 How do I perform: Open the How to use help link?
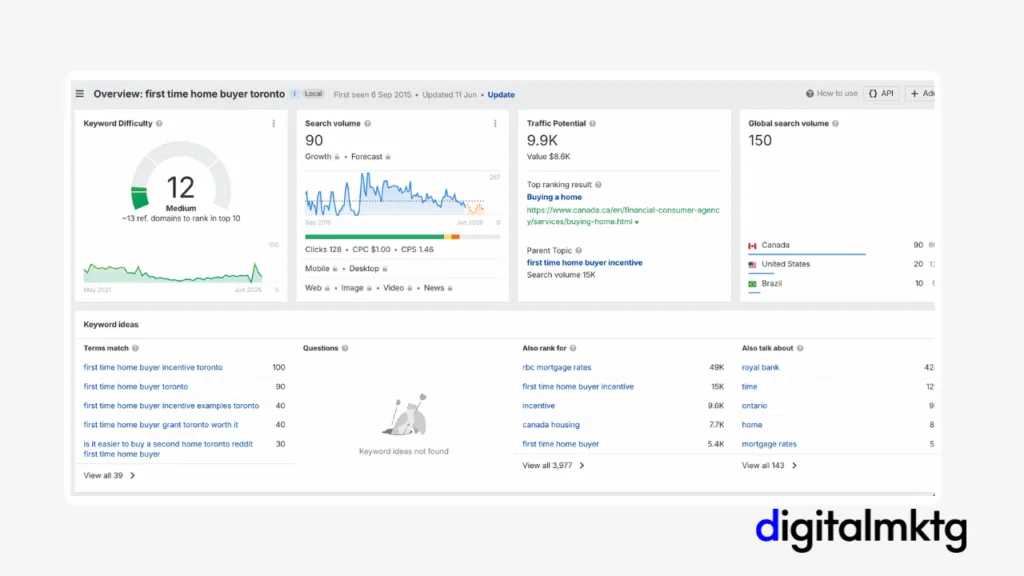click(x=832, y=94)
